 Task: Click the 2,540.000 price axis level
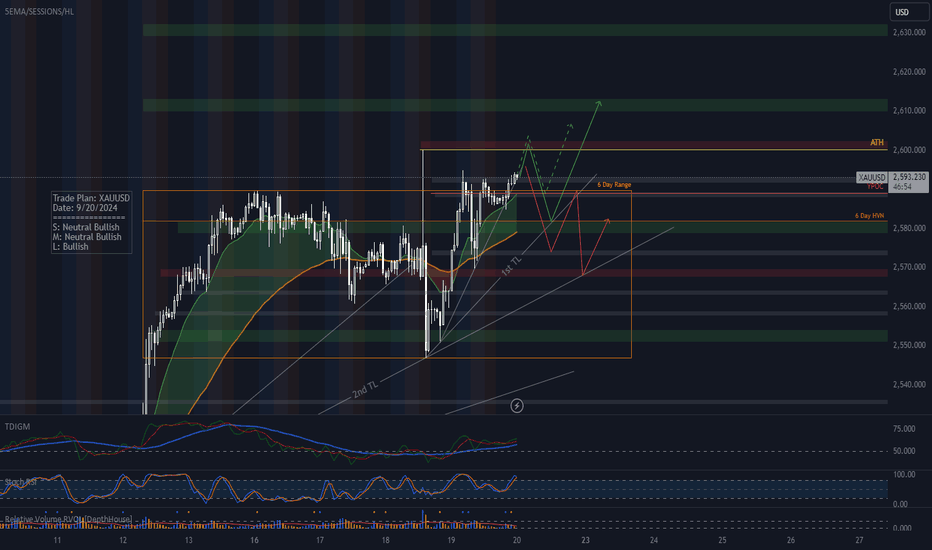point(909,384)
